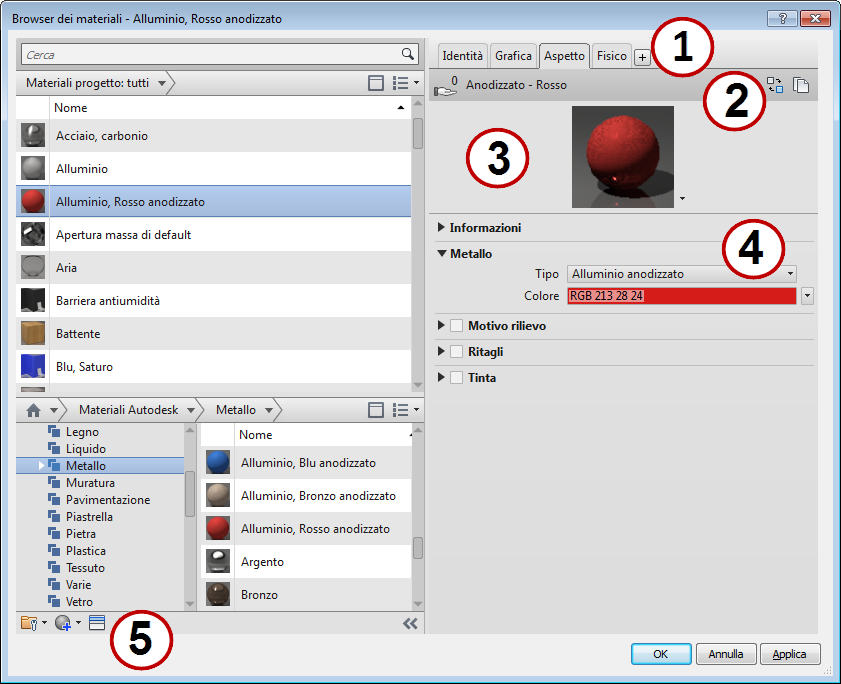Viewport: 841px width, 684px height.
Task: Open library list view options icon
Action: (x=405, y=410)
